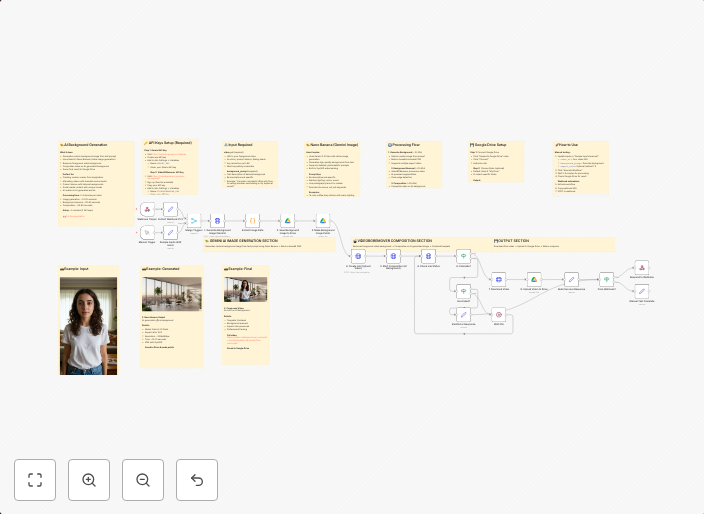Viewport: 704px width, 514px height.
Task: Open the Respond to Webhook node
Action: [641, 268]
